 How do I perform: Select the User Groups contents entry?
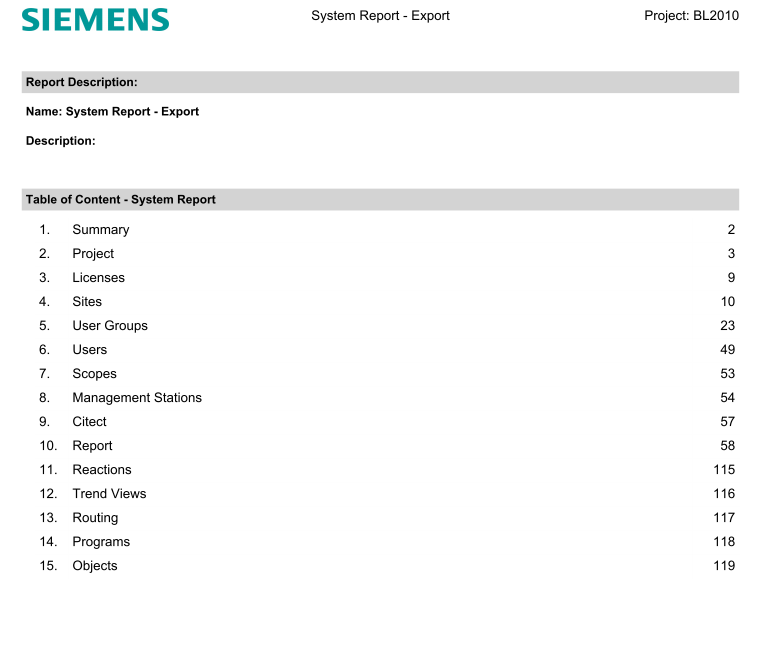[110, 326]
